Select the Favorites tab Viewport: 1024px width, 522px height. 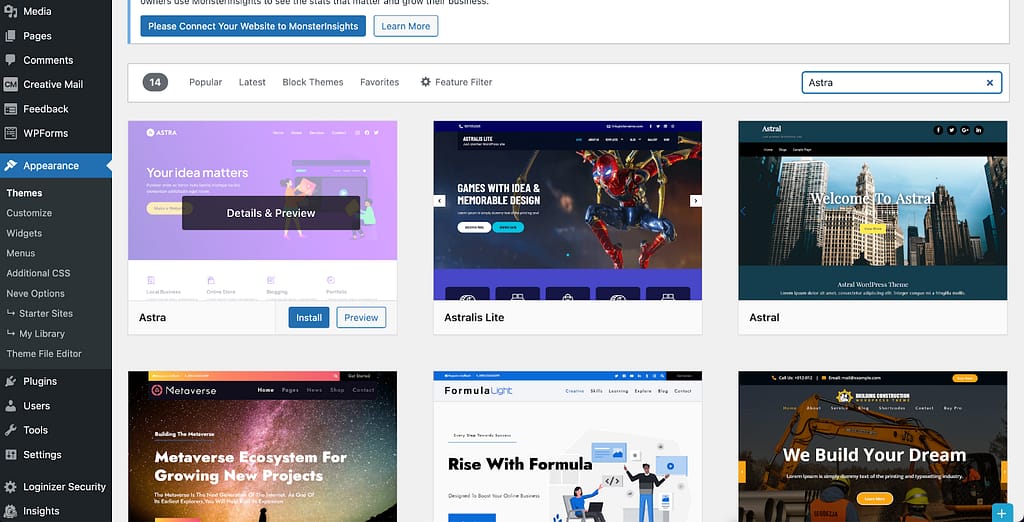click(x=379, y=82)
